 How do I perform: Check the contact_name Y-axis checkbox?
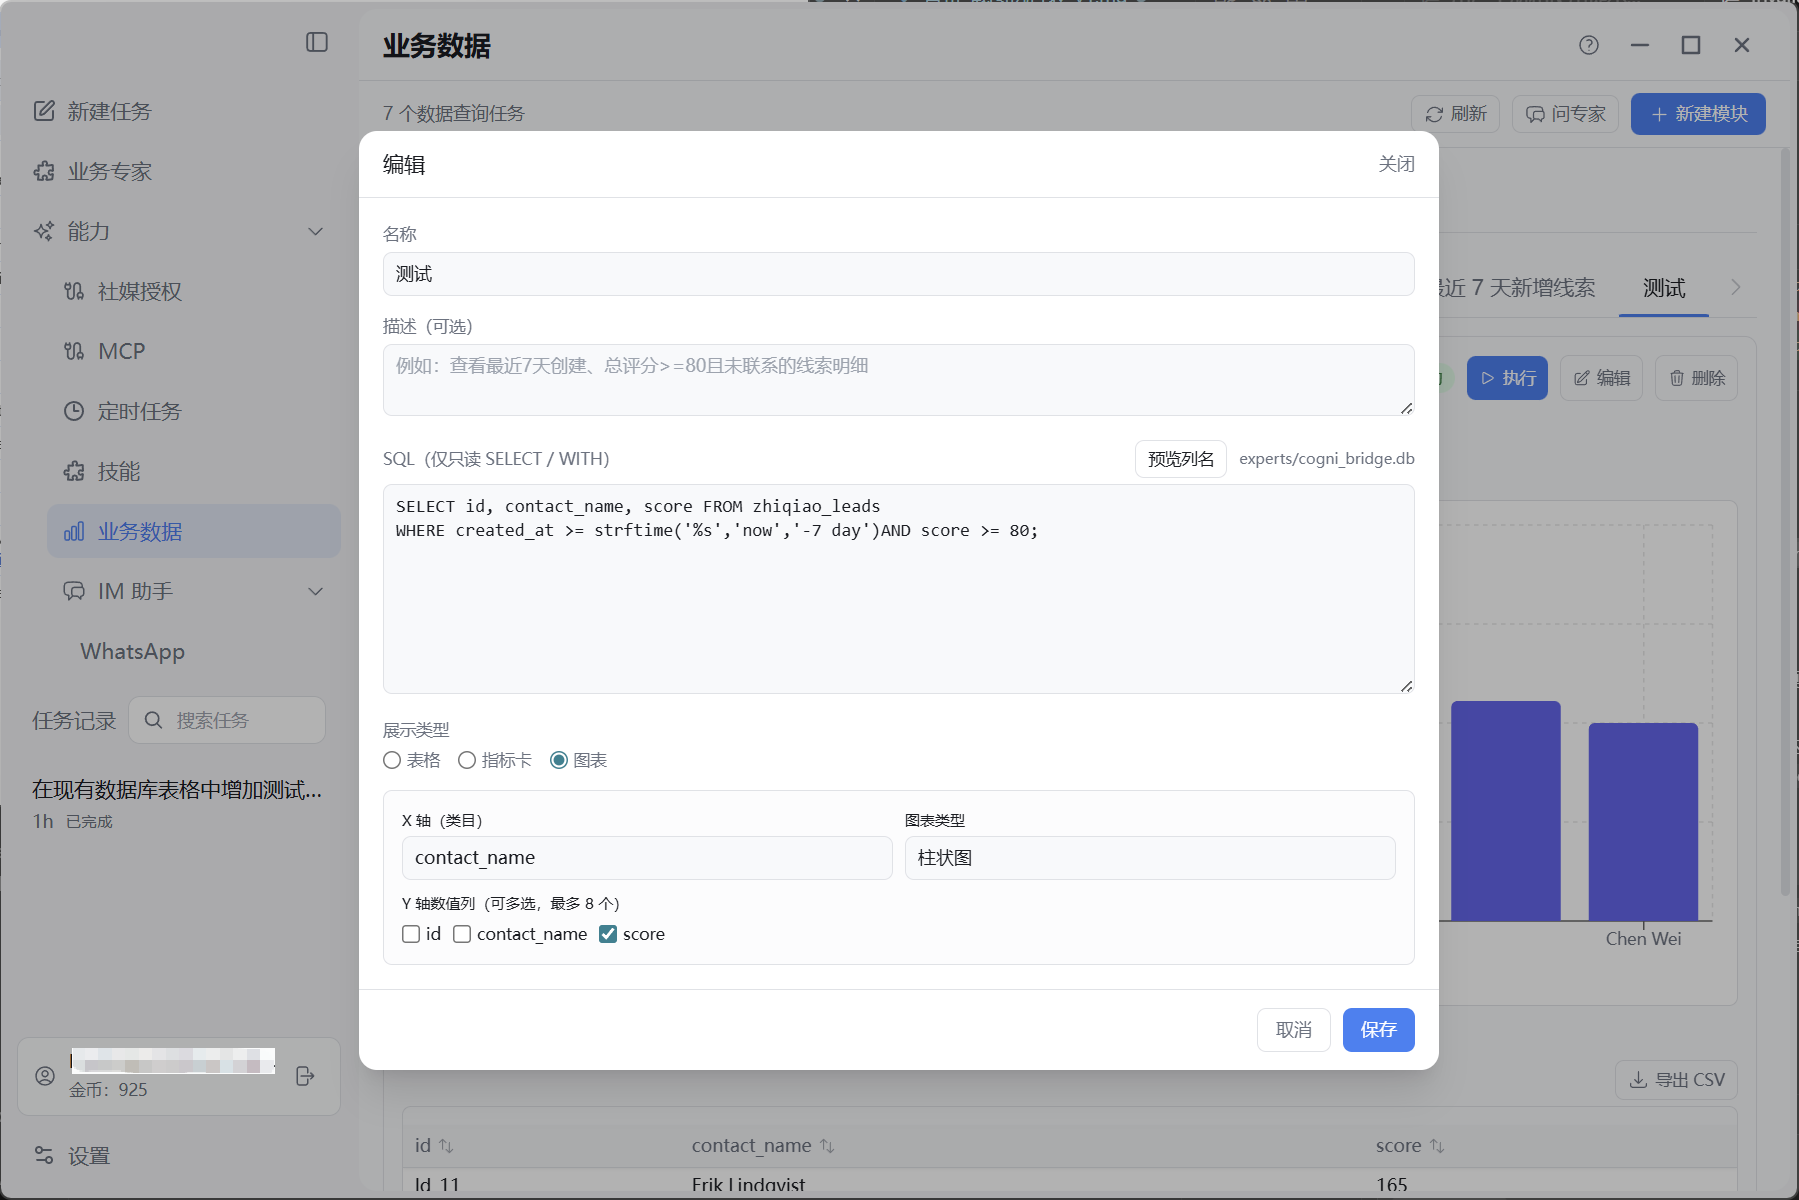[x=462, y=934]
